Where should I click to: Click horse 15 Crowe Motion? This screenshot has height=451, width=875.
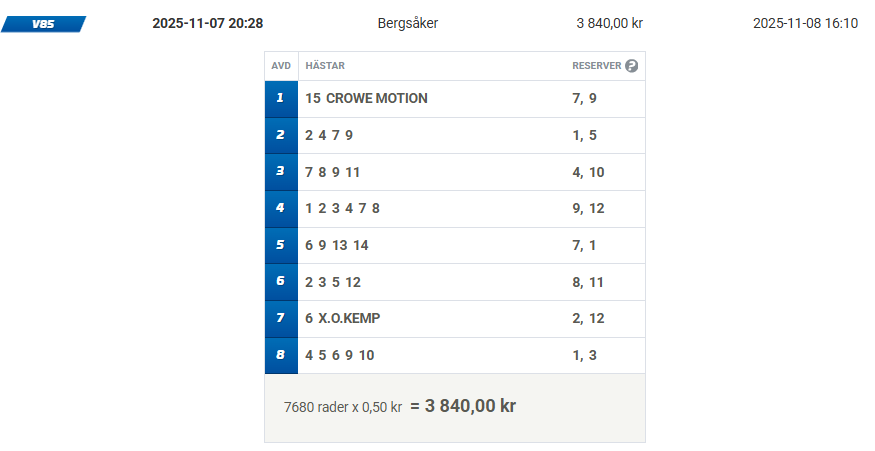coord(366,98)
